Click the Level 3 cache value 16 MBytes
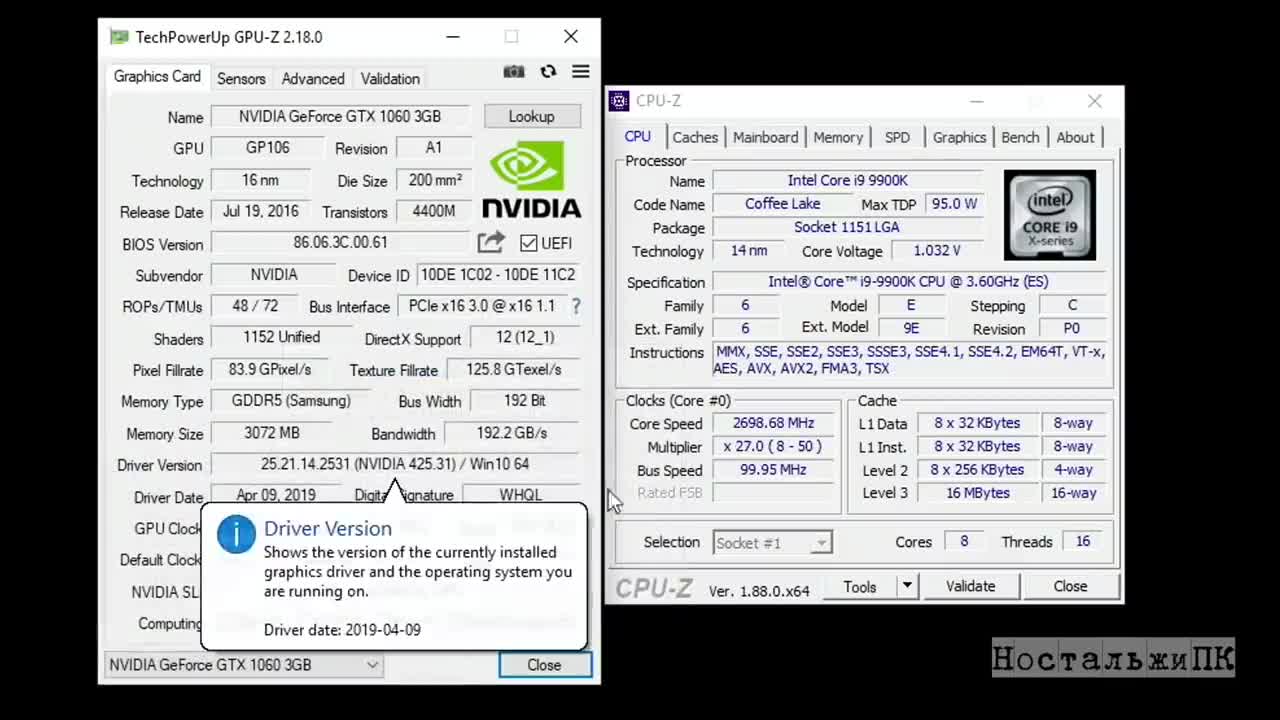Viewport: 1280px width, 720px height. pyautogui.click(x=977, y=493)
